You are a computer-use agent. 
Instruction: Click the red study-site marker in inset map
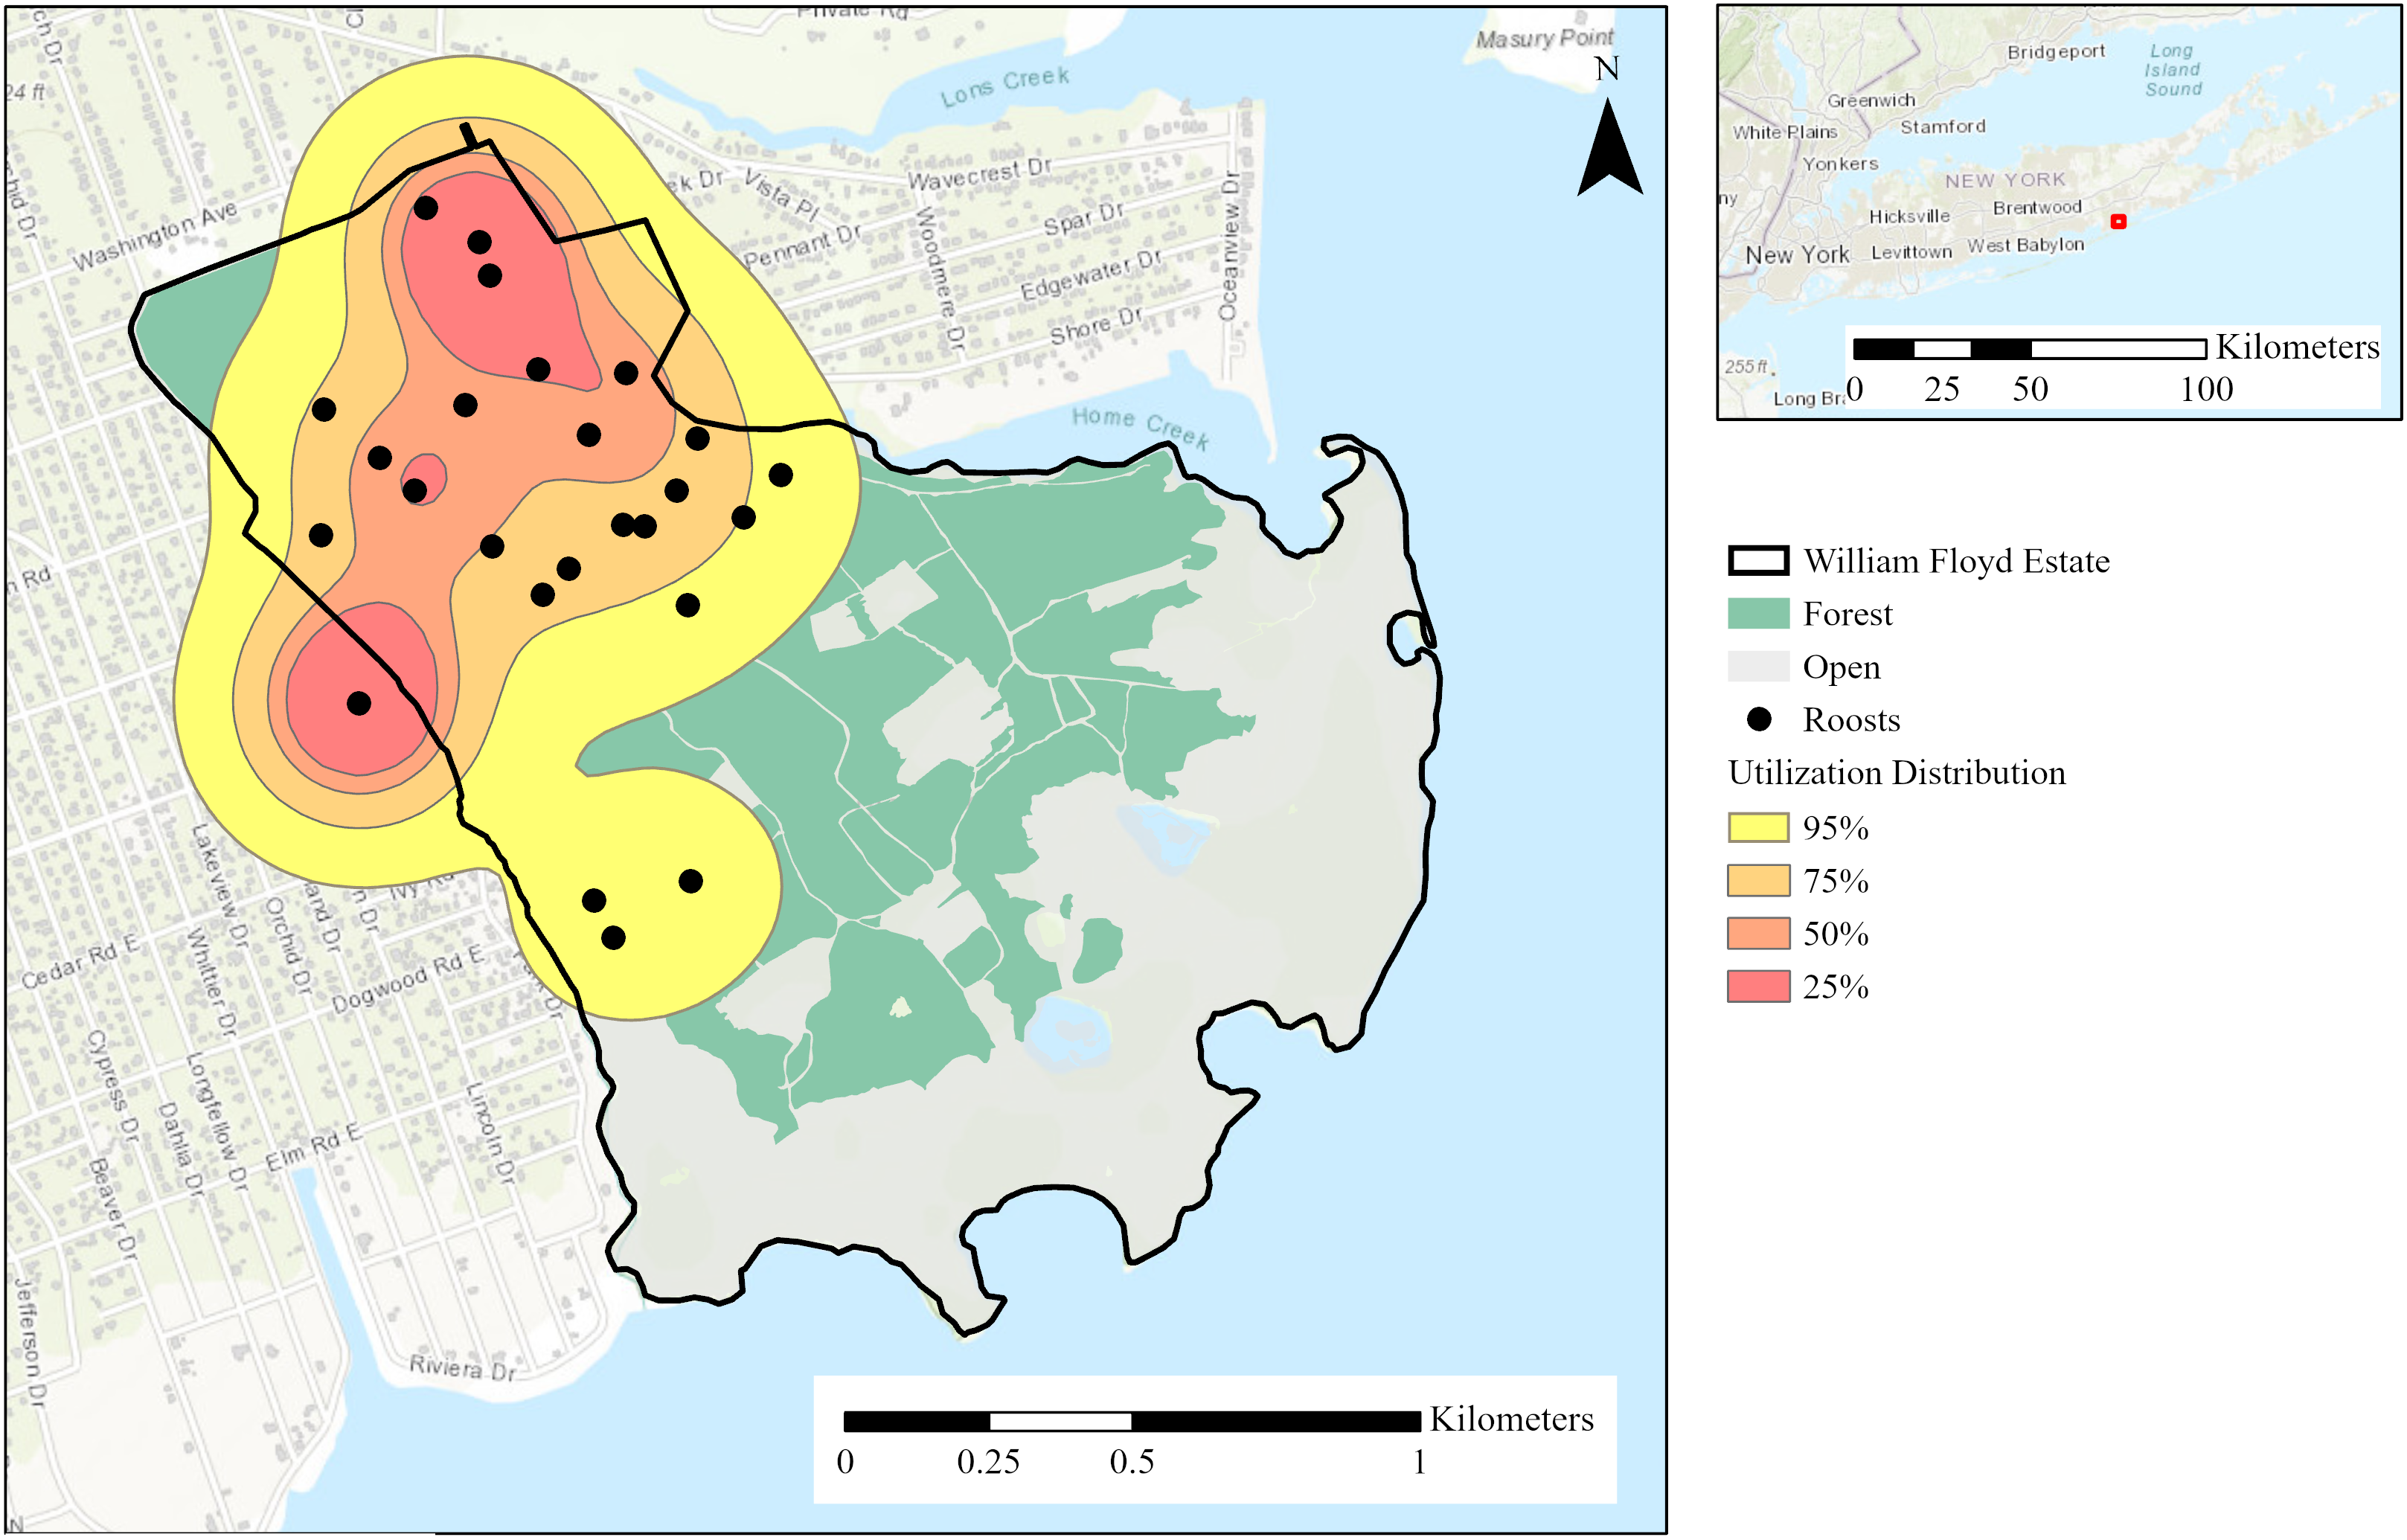2118,221
